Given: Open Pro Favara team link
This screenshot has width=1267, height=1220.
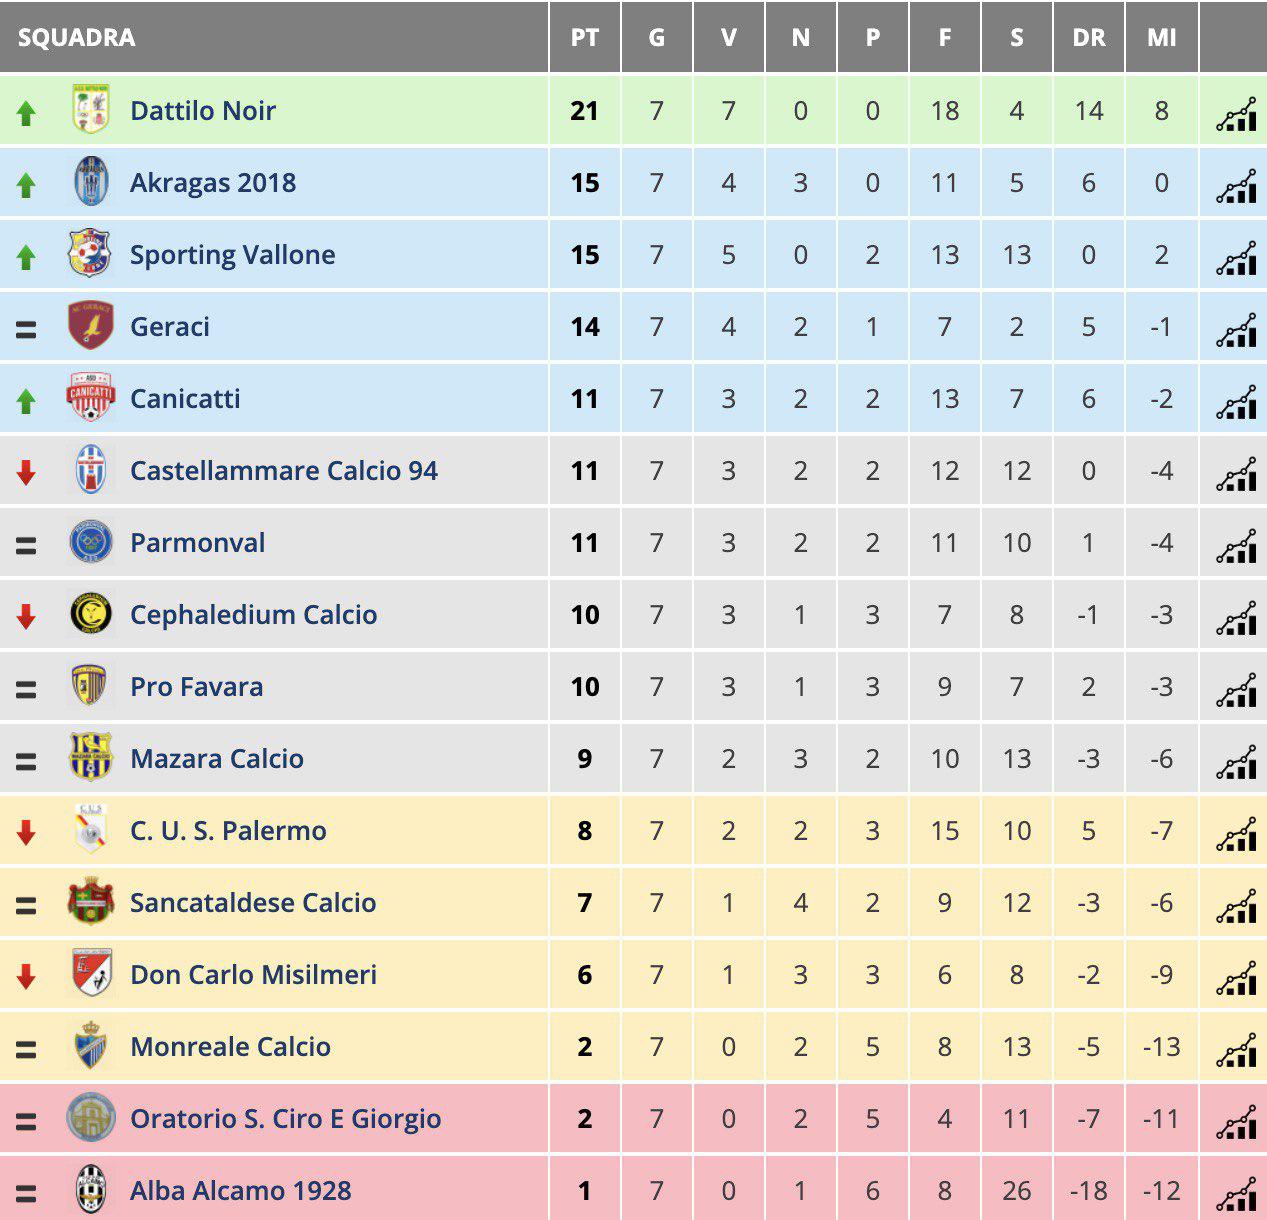Looking at the screenshot, I should coord(197,686).
